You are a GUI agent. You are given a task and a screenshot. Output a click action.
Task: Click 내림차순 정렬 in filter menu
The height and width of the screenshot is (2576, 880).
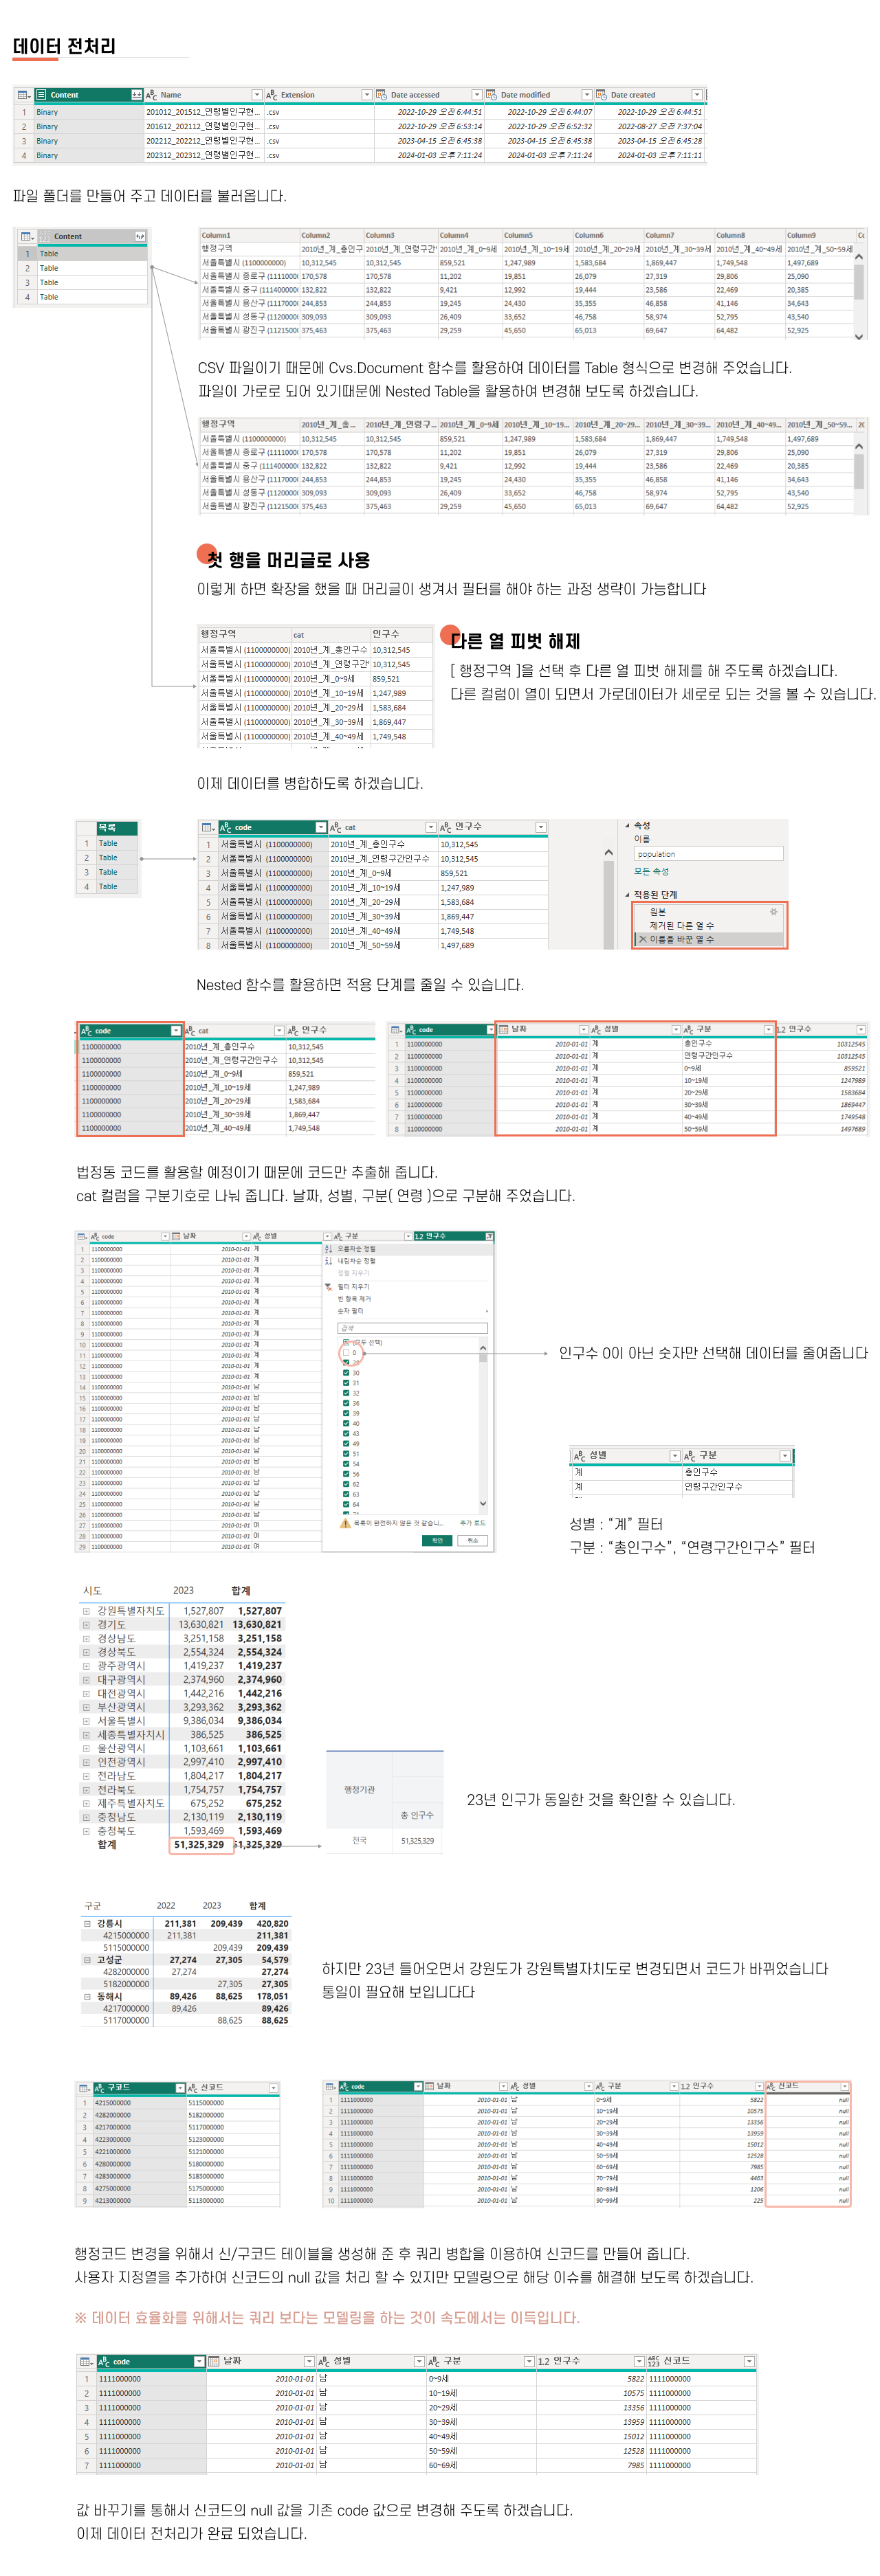click(356, 1261)
